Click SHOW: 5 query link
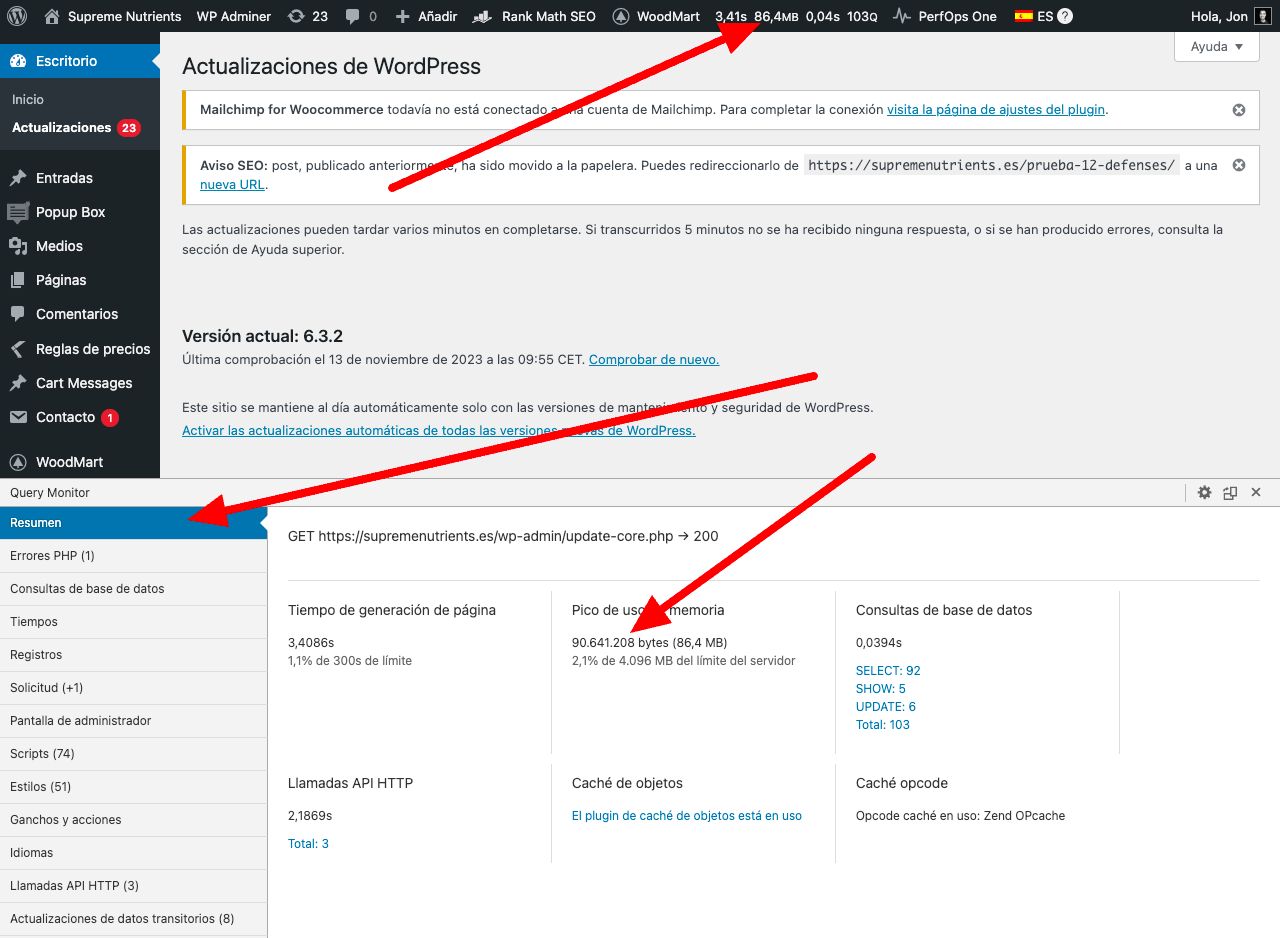 pyautogui.click(x=881, y=689)
